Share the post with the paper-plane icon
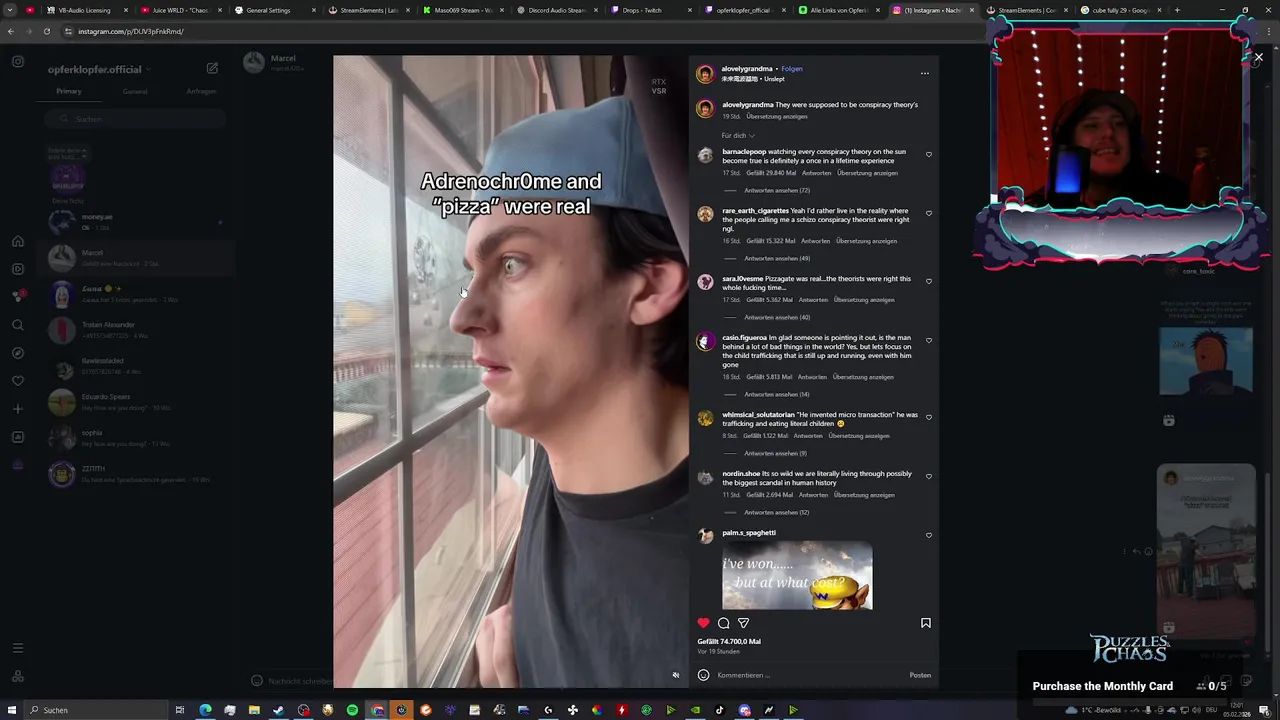 click(743, 623)
